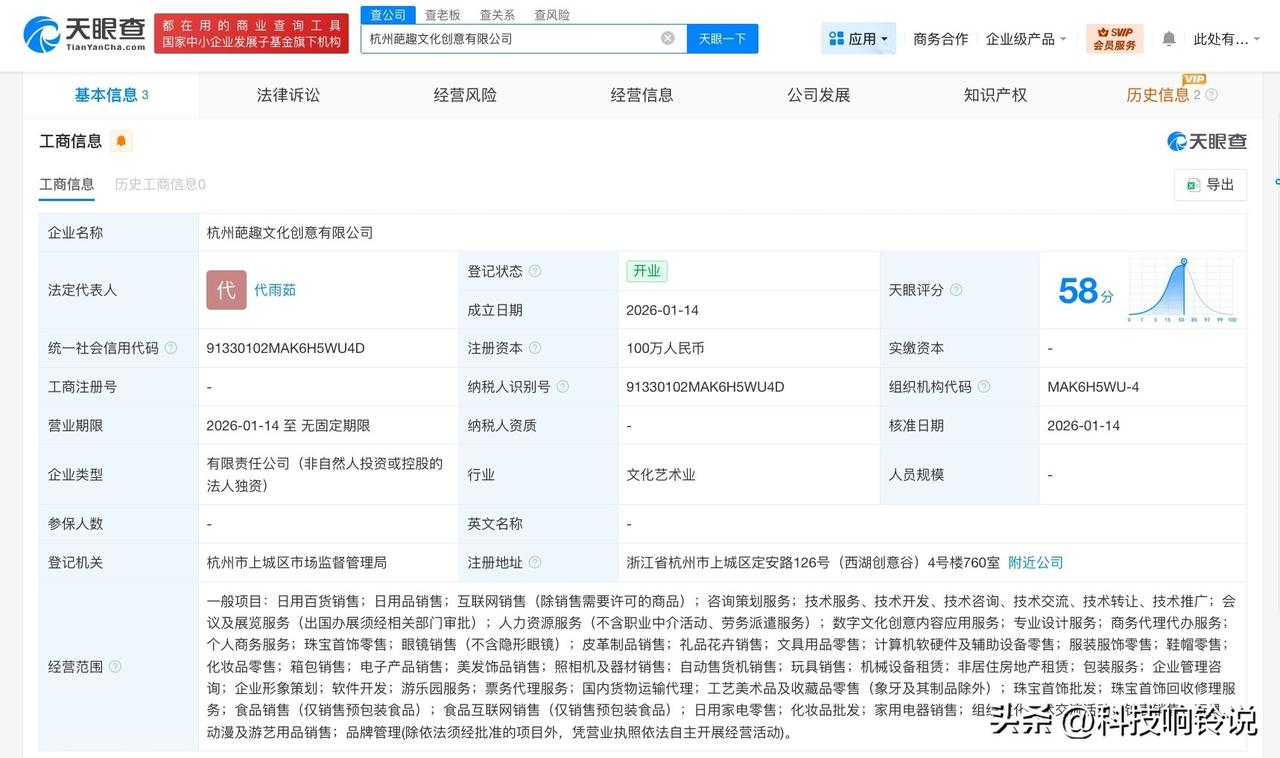Expand the 企业级产品 dropdown

pyautogui.click(x=1023, y=37)
